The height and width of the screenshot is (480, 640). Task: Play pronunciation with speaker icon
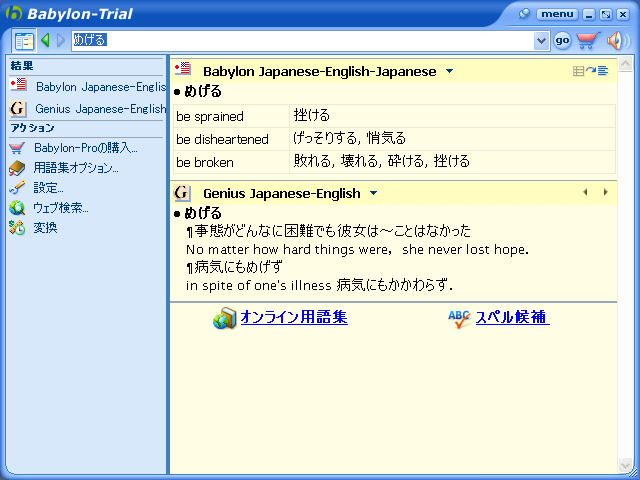tap(617, 40)
